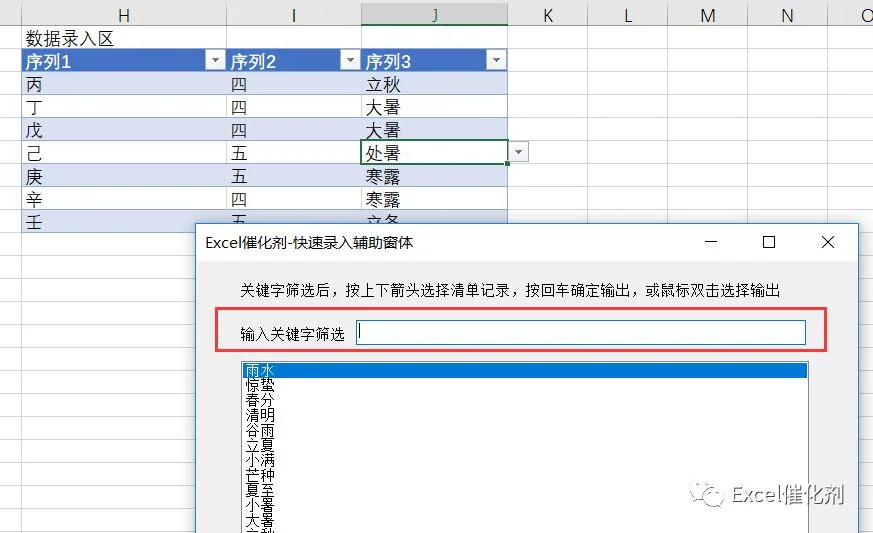Select 芒种 in the list
873x533 pixels.
click(524, 475)
